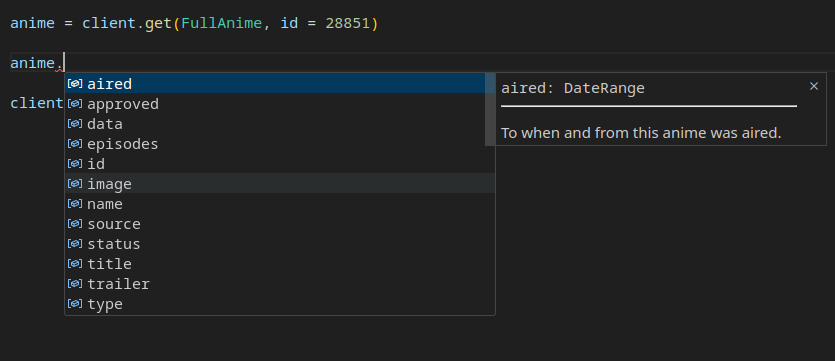
Task: Click the field icon beside trailer
Action: click(75, 284)
